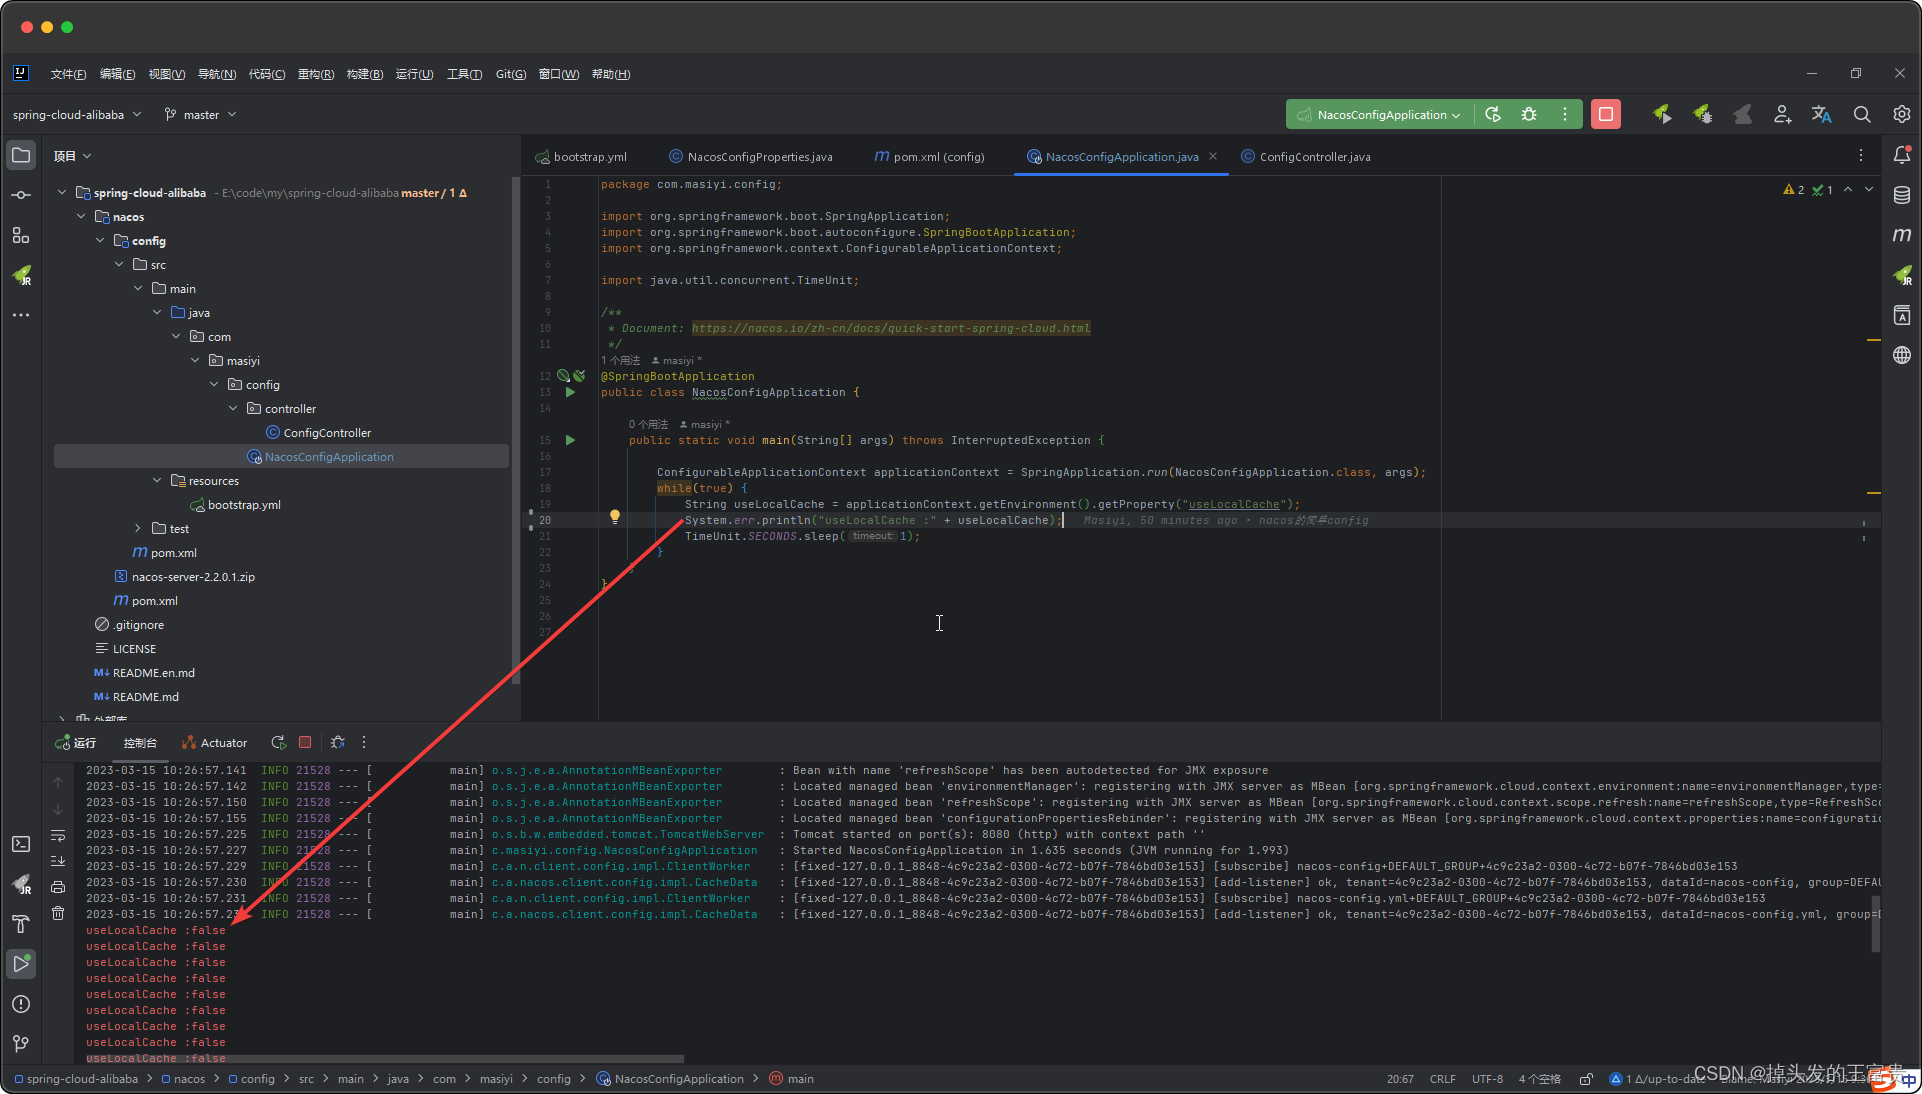
Task: Open the Maven tool window icon
Action: [1901, 235]
